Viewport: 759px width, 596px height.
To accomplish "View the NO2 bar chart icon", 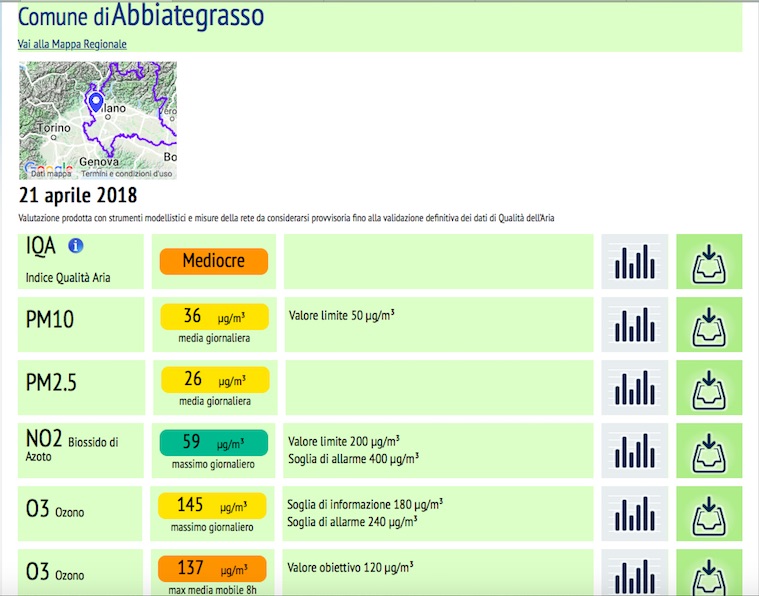I will coord(635,451).
